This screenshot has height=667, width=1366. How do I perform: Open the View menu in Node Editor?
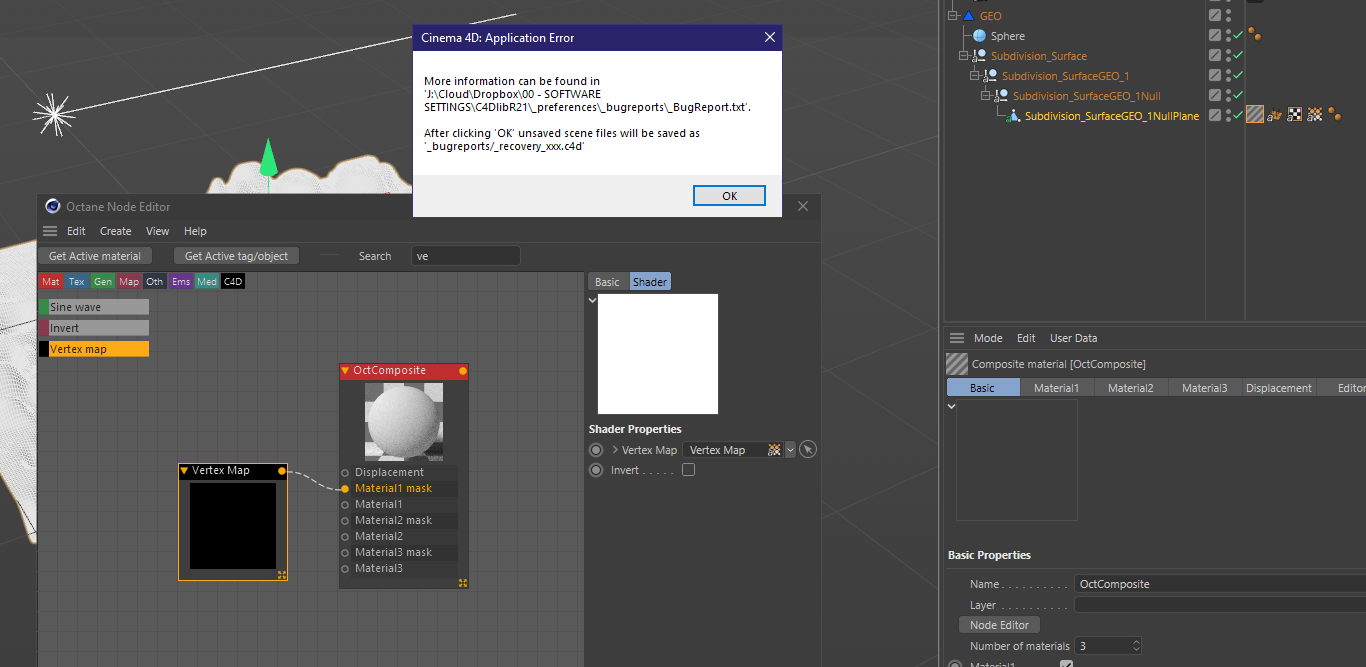[x=158, y=231]
